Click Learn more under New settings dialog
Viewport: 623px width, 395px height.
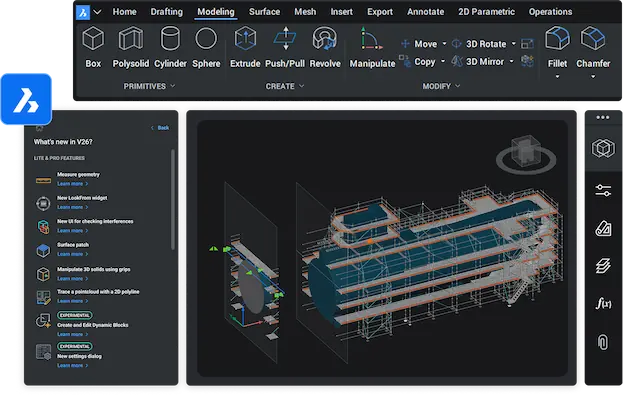(x=72, y=366)
